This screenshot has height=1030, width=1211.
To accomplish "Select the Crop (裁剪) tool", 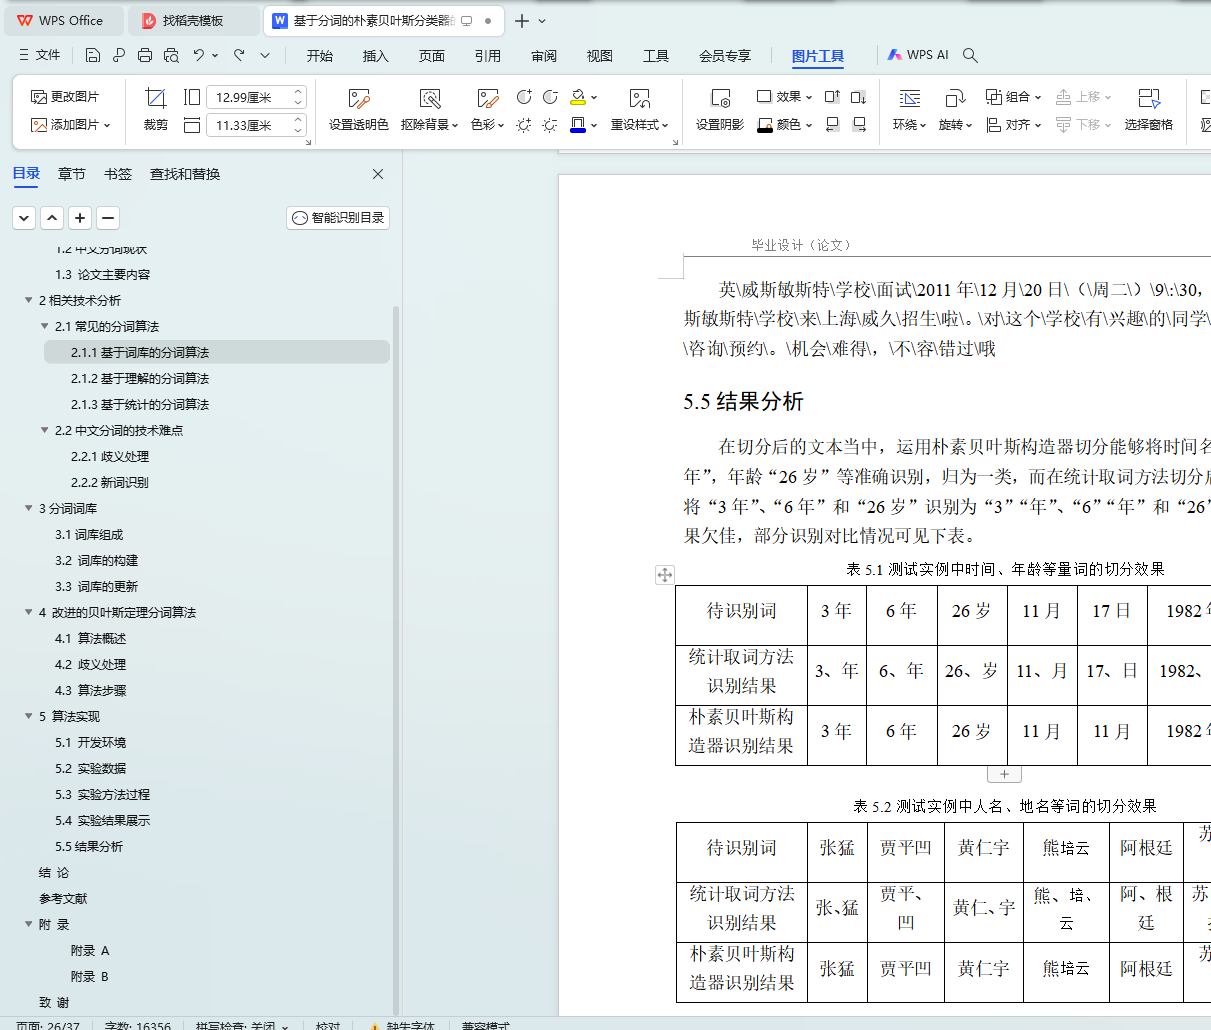I will (x=156, y=109).
